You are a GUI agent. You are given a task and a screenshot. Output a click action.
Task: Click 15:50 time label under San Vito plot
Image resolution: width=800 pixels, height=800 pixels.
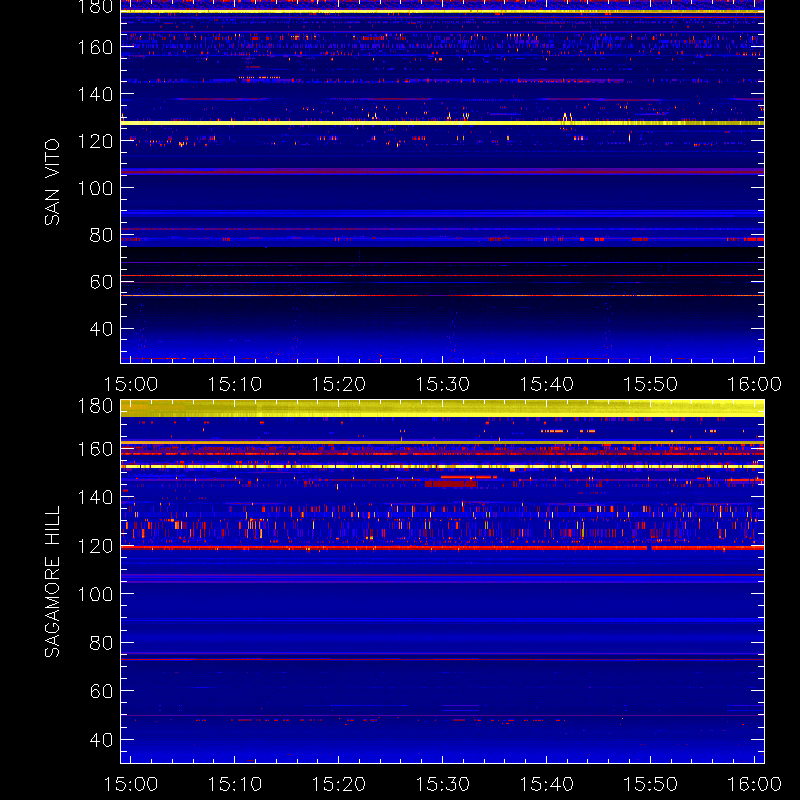tap(651, 384)
